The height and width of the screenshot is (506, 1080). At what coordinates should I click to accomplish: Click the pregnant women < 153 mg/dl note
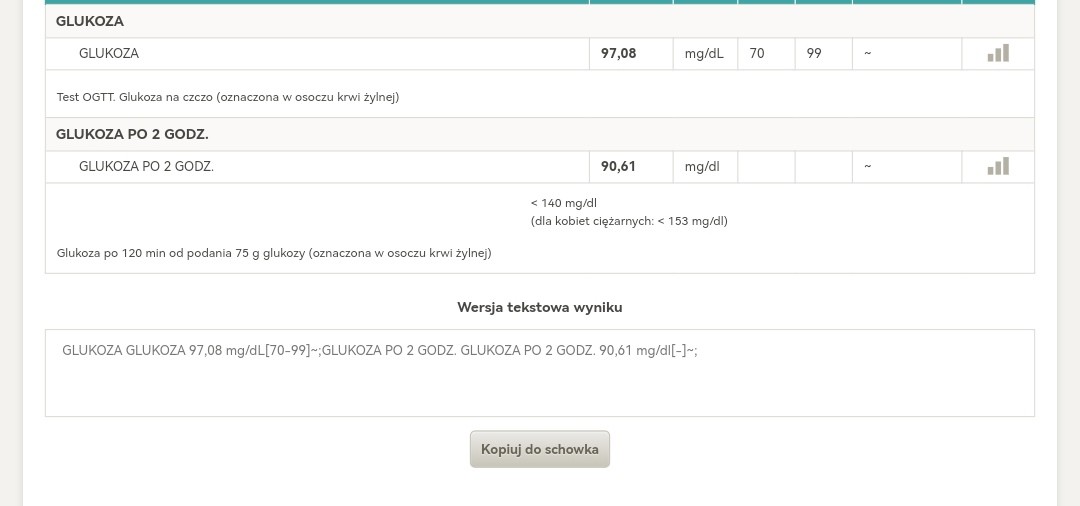629,221
